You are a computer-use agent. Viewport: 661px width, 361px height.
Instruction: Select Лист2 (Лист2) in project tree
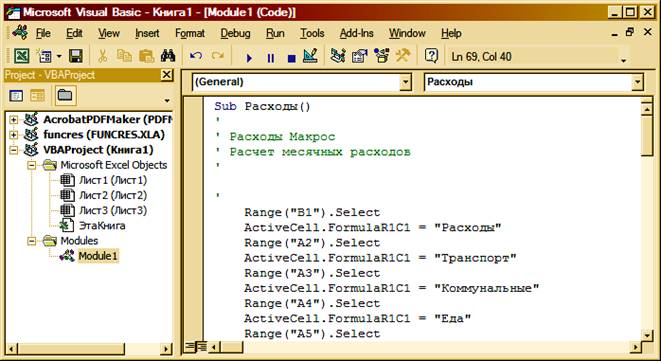tap(113, 195)
